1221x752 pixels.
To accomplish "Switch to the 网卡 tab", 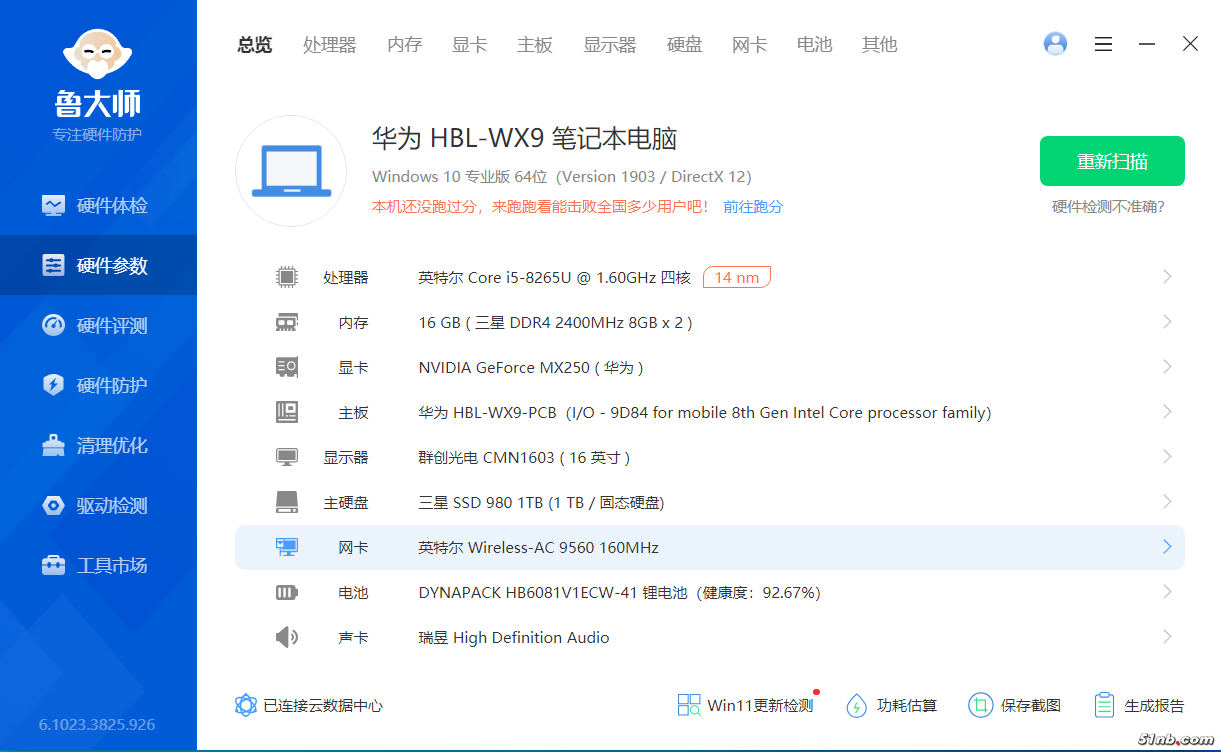I will point(750,44).
